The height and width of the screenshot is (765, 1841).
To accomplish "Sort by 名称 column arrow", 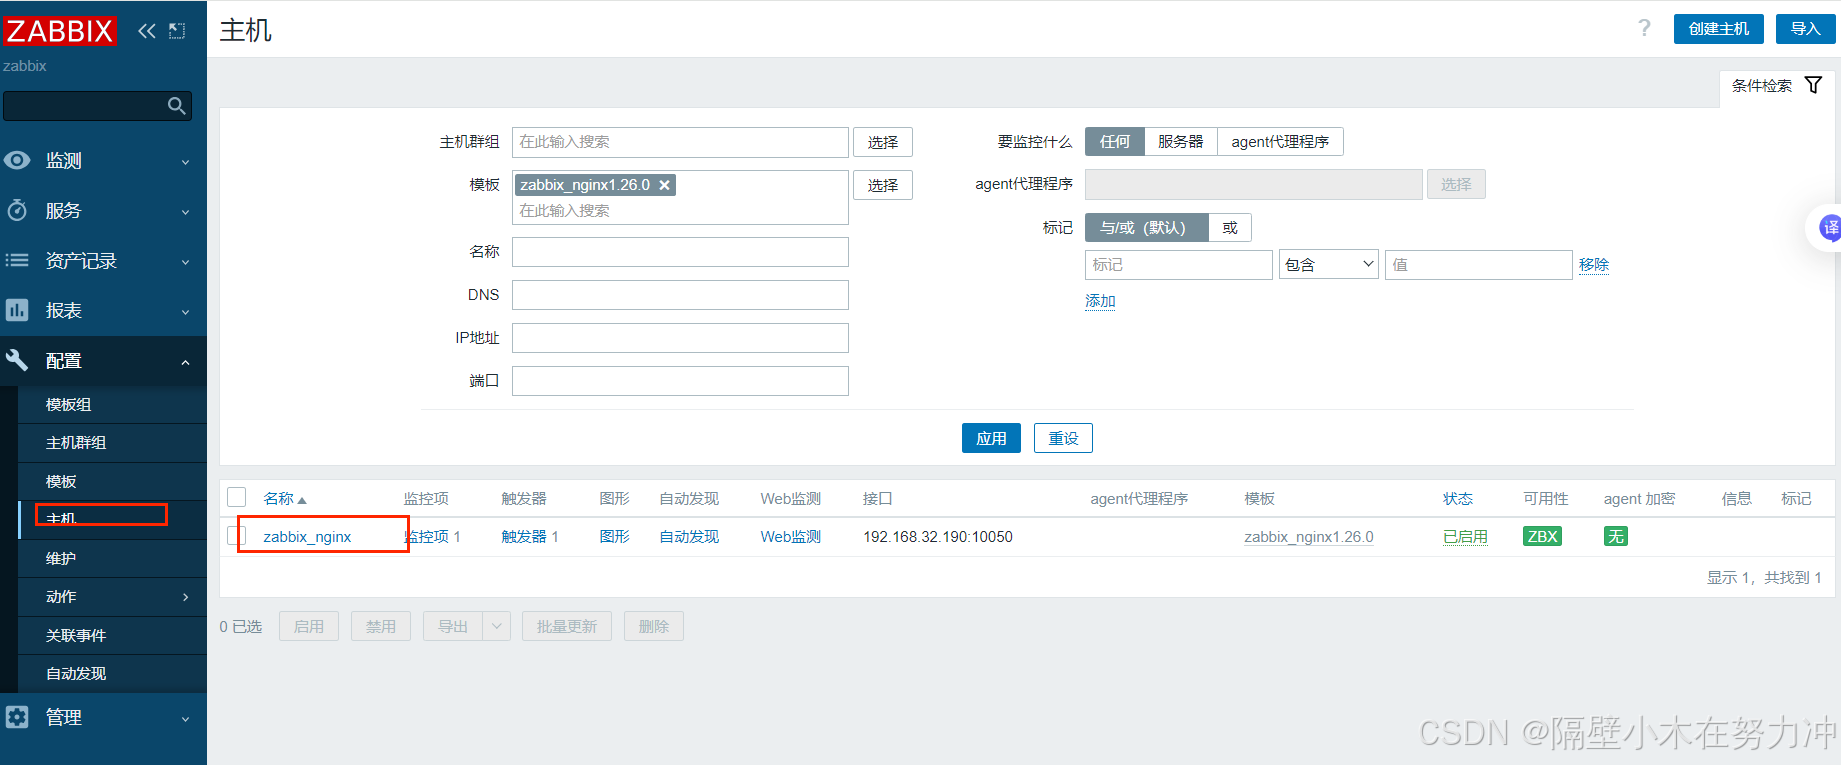I will pos(302,500).
